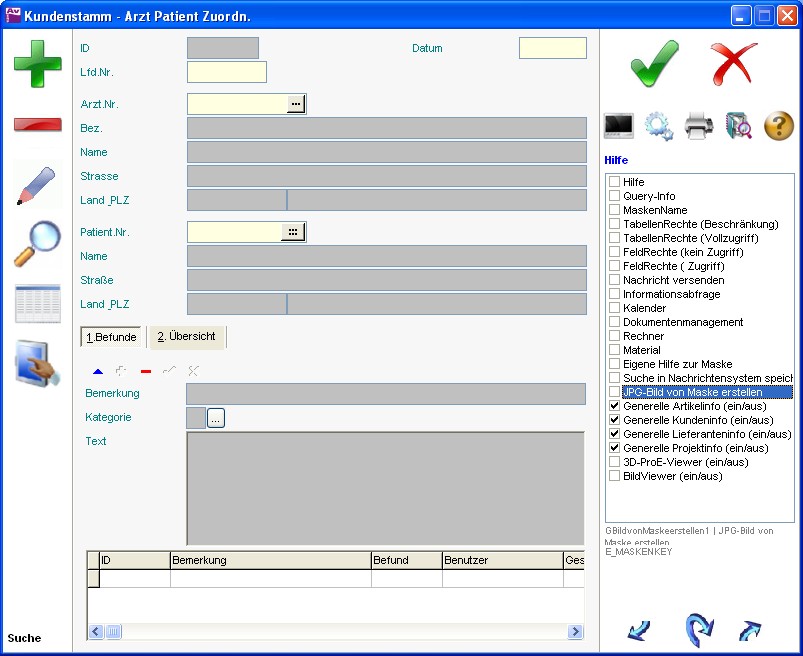The height and width of the screenshot is (656, 803).
Task: Click the Datum input field
Action: [552, 49]
